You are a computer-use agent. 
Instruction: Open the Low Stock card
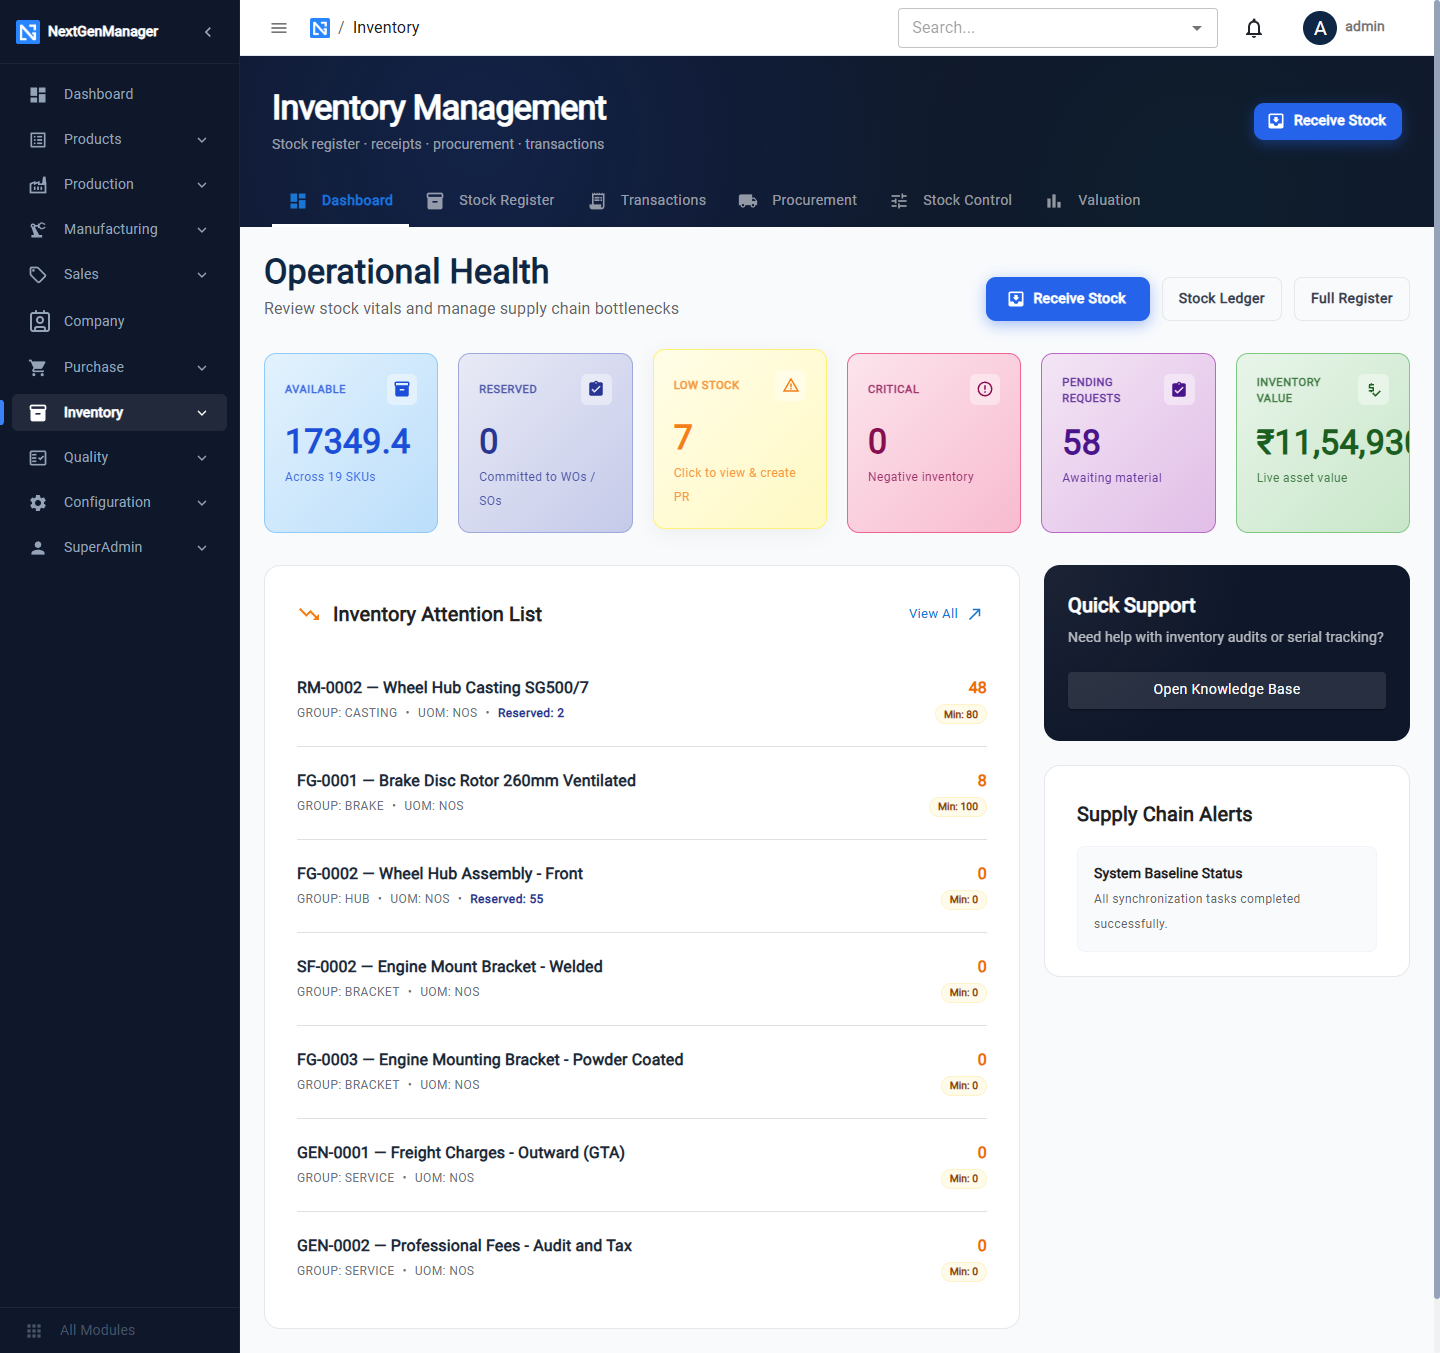click(x=740, y=439)
